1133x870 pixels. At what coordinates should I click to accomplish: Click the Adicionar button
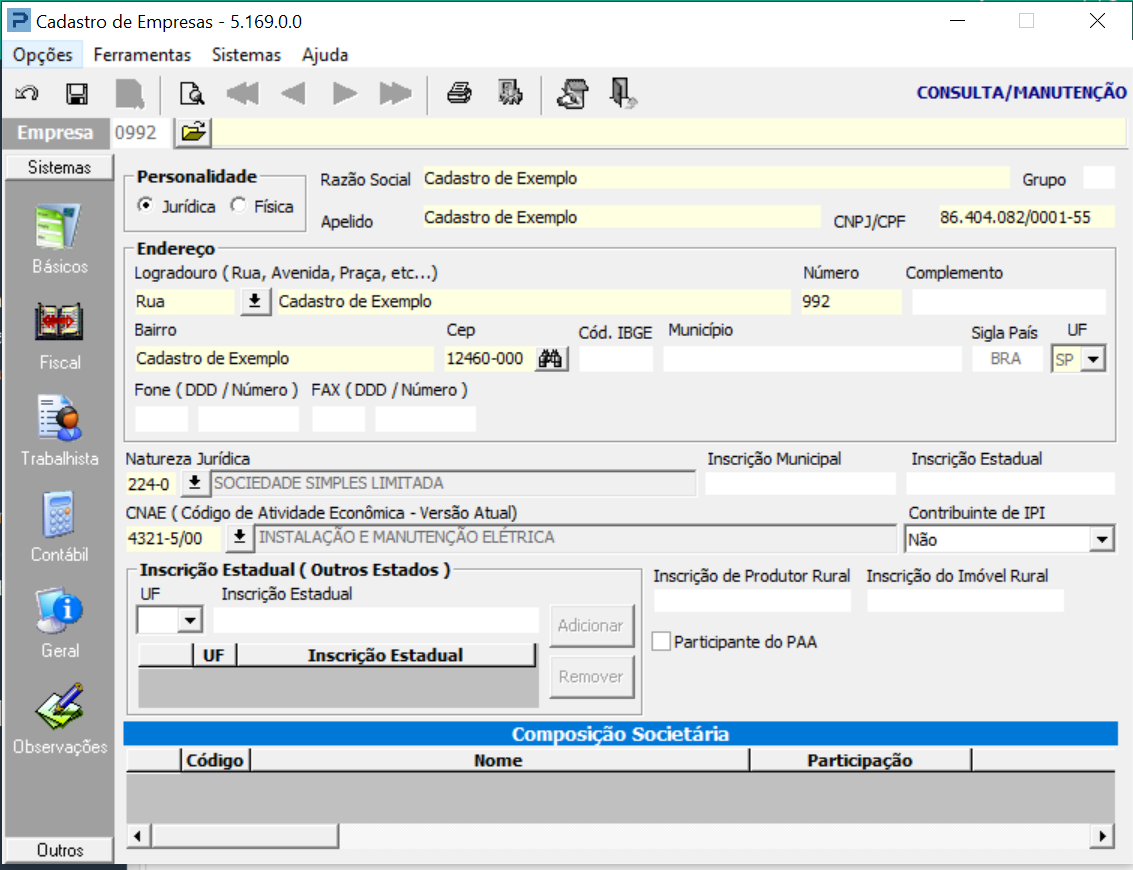click(x=591, y=626)
